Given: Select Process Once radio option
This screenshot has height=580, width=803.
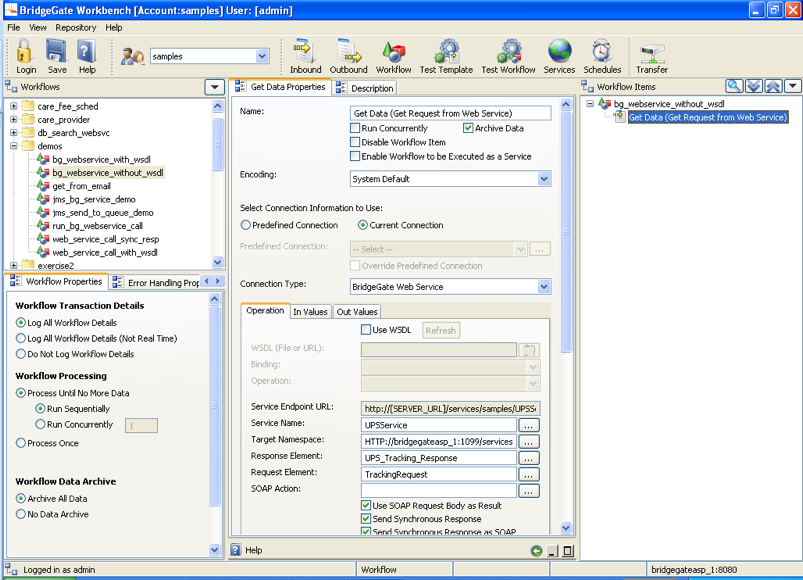Looking at the screenshot, I should pos(21,443).
